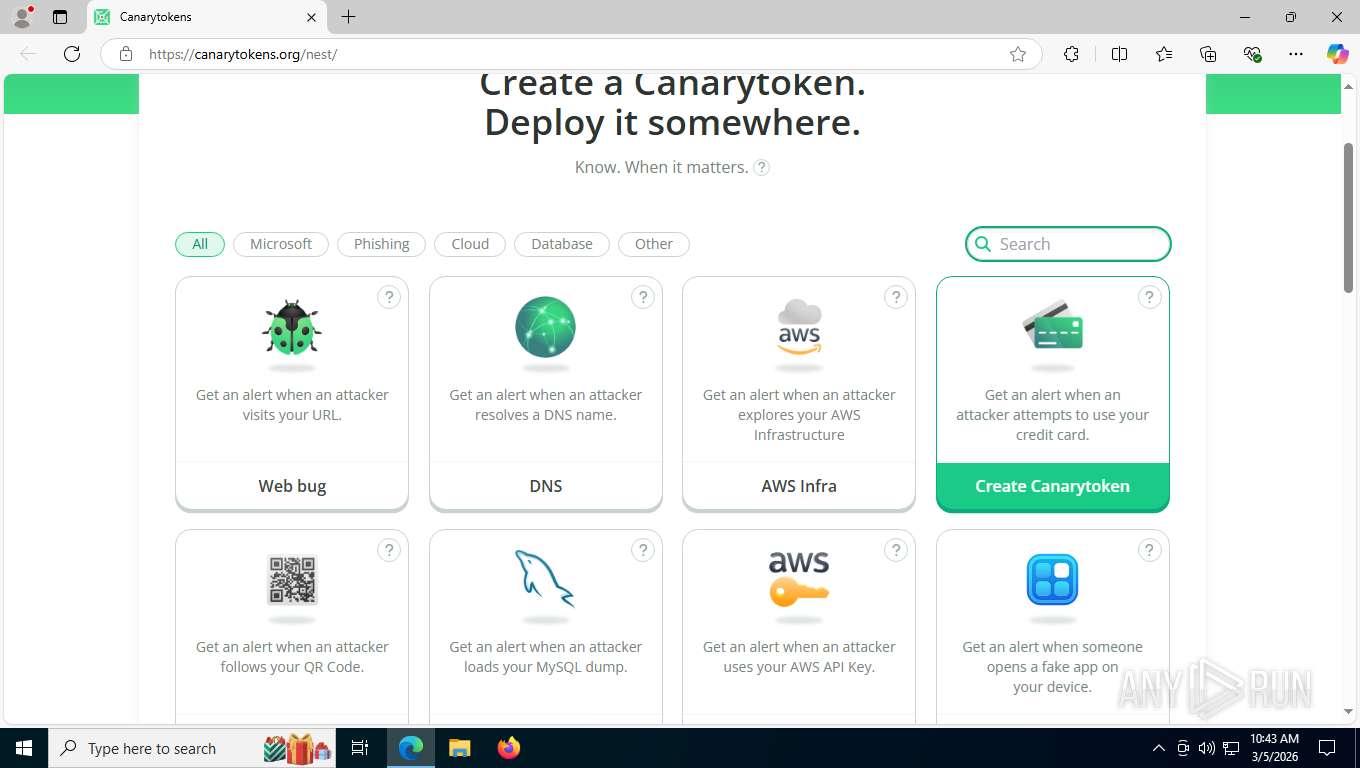Open a new browser tab
The height and width of the screenshot is (768, 1360).
[348, 17]
